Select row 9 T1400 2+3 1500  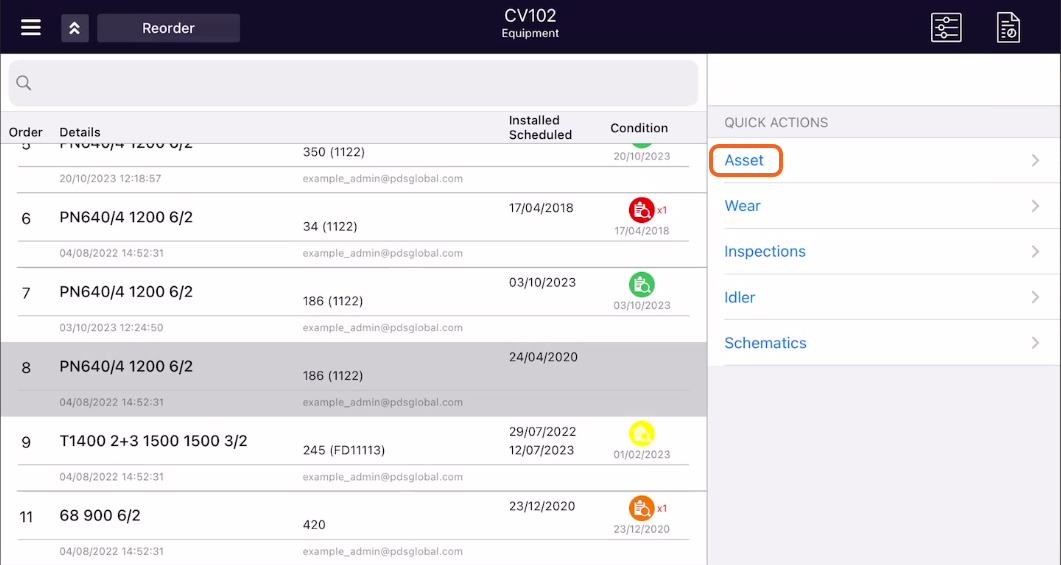pos(353,453)
